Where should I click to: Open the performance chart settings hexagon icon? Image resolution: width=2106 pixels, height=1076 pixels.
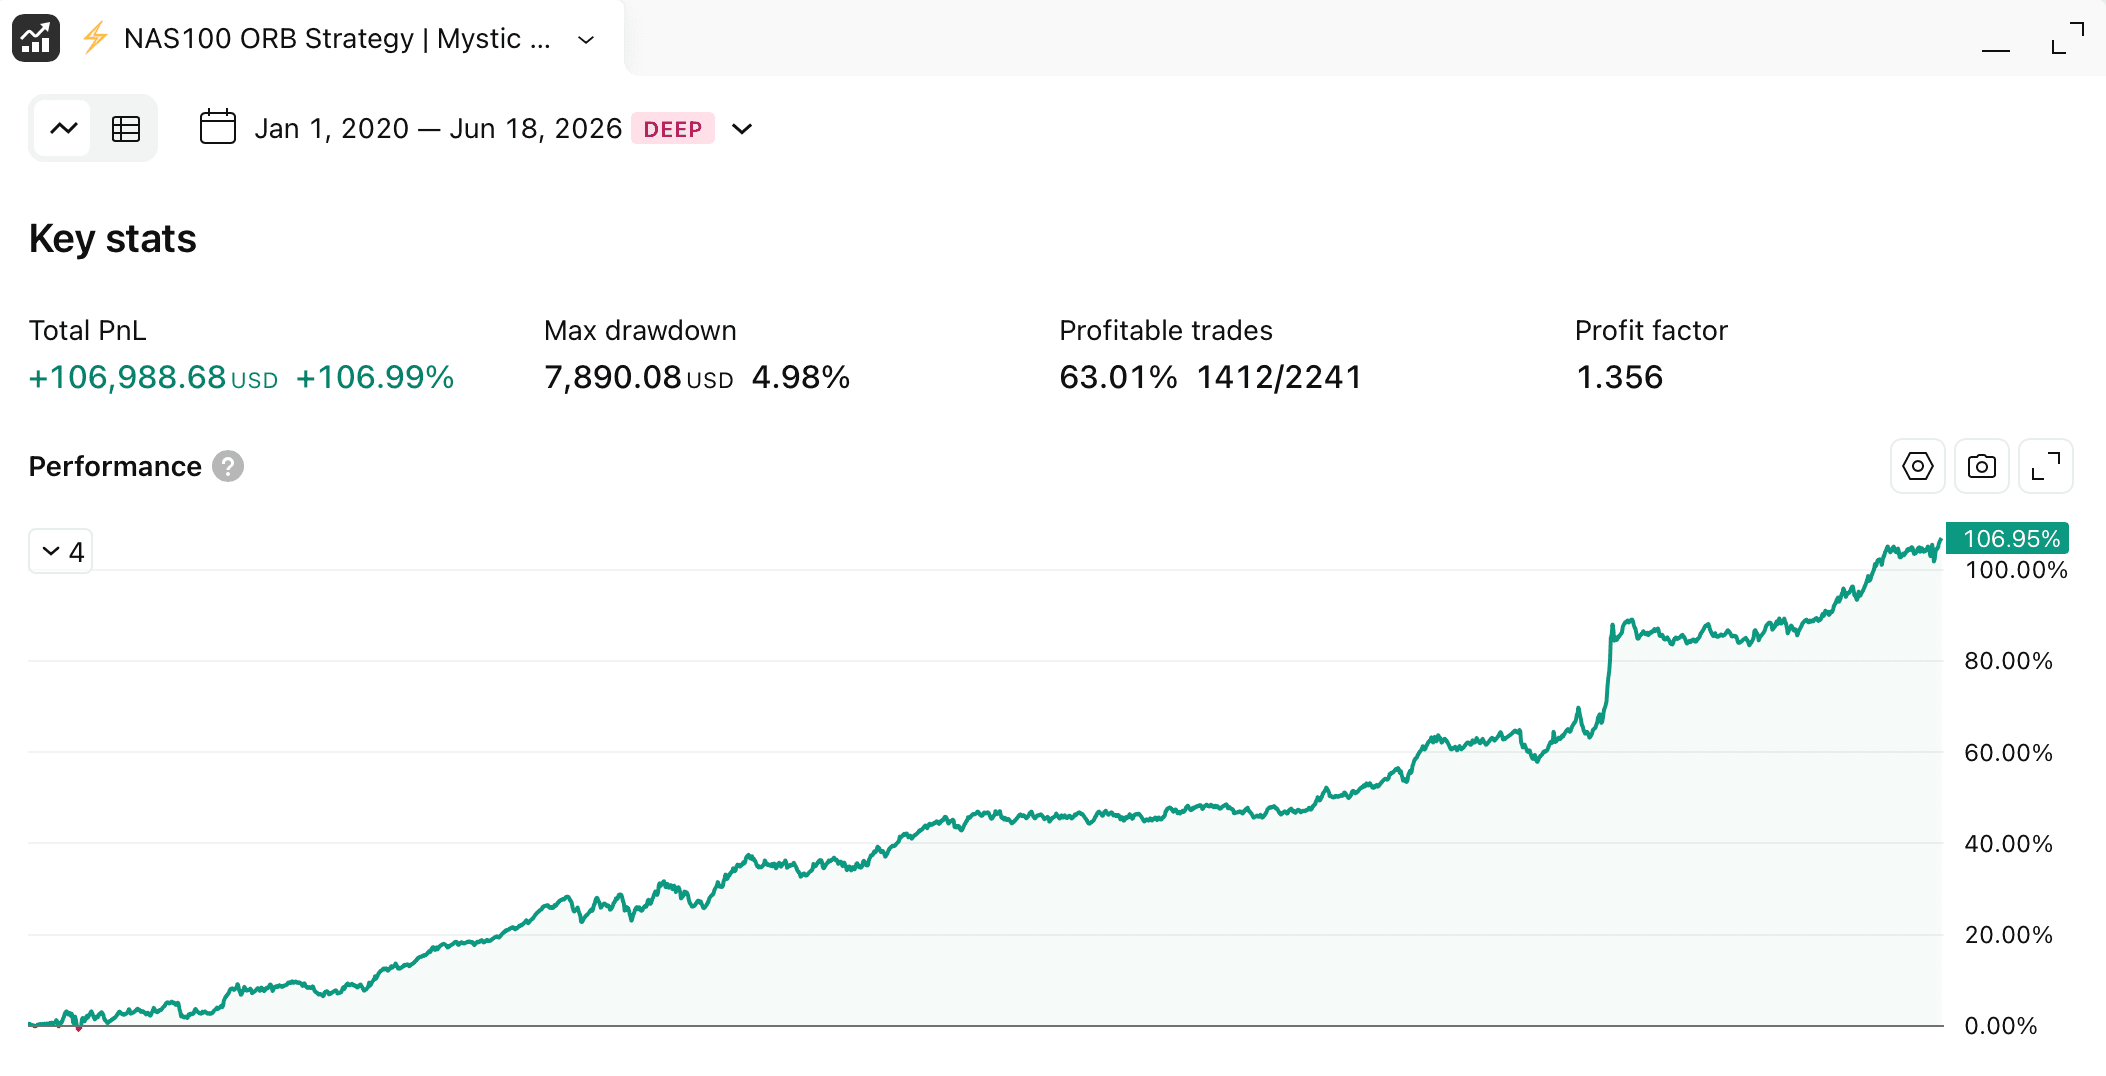[x=1918, y=466]
